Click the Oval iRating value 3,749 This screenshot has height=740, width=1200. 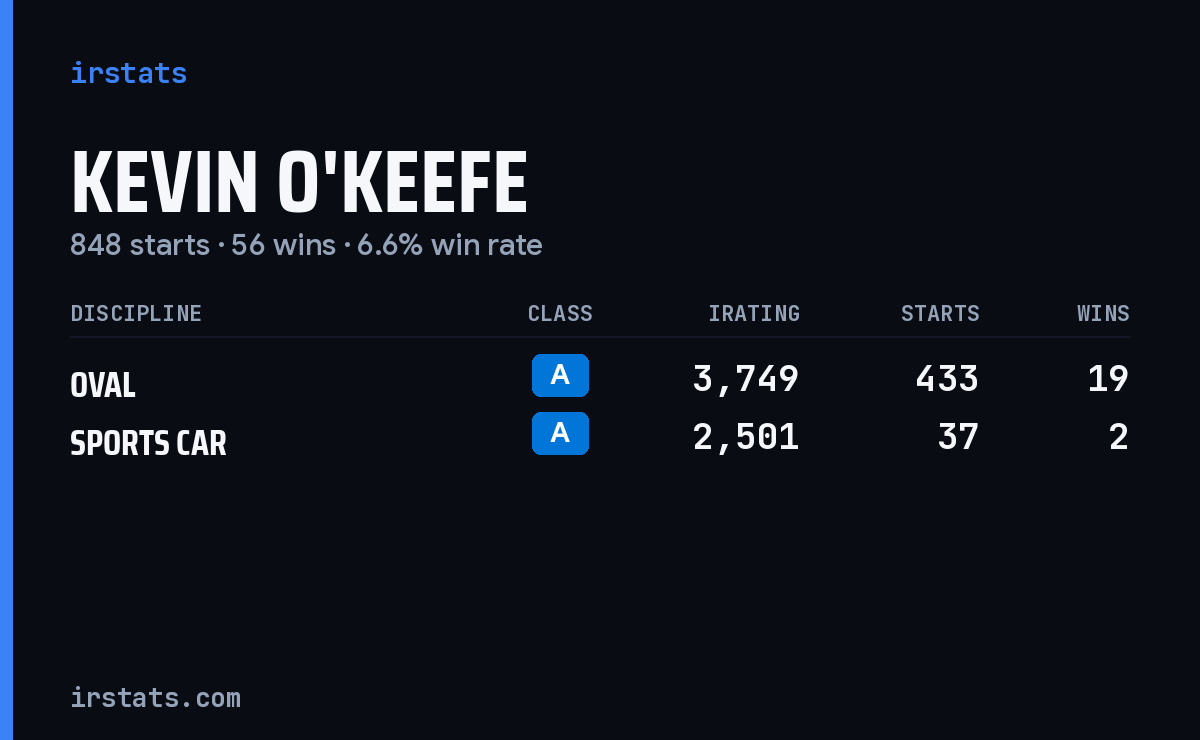pos(746,379)
